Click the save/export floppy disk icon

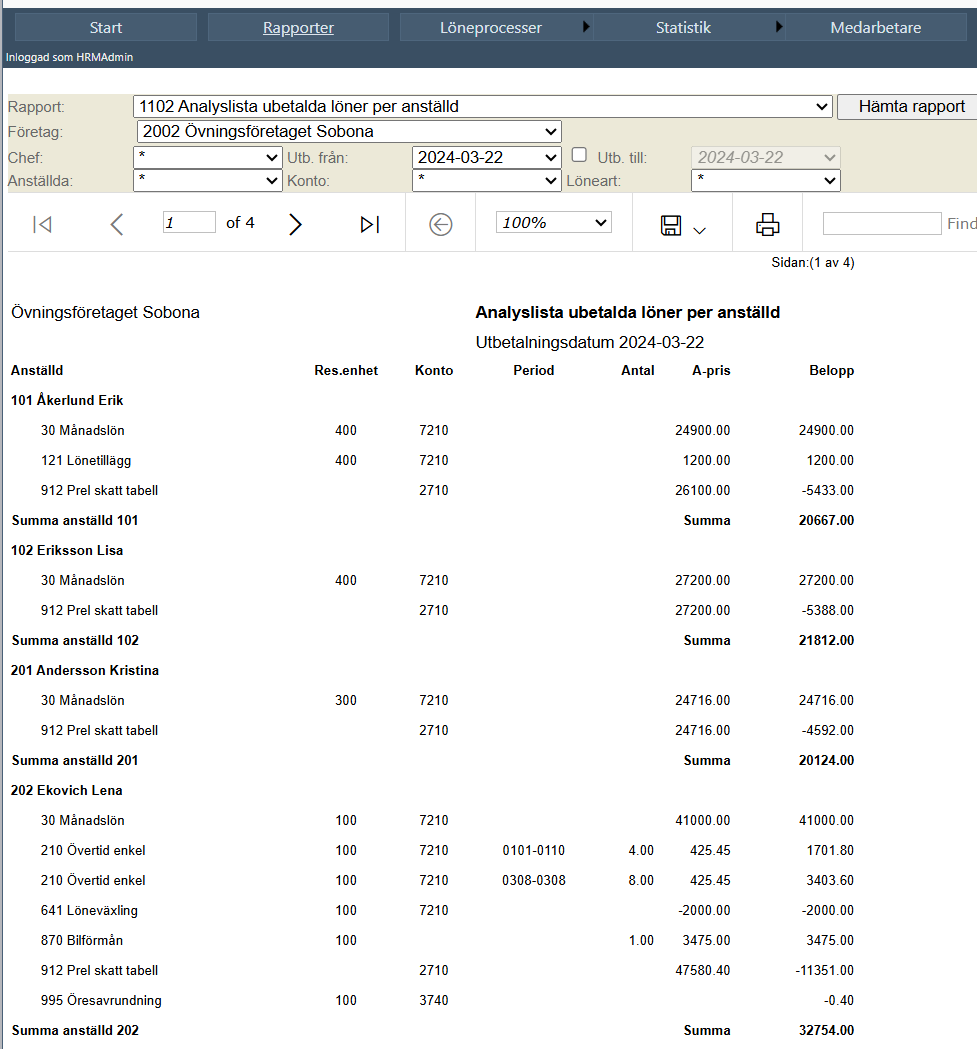[671, 225]
